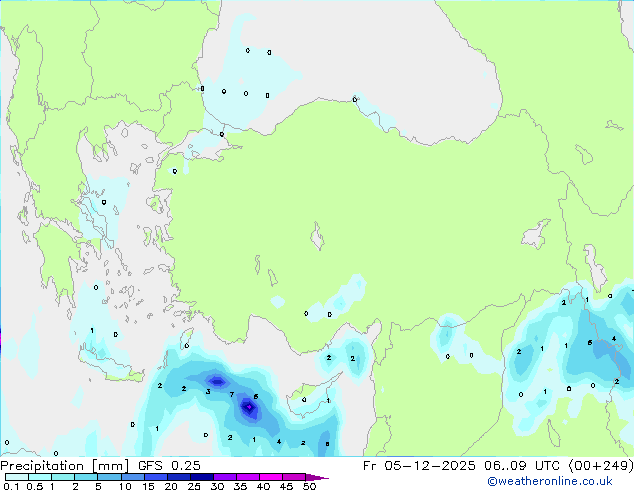Viewport: 634px width, 490px height.
Task: Click the lightest 0.1–0.5 mm legend swatch
Action: [x=17, y=477]
